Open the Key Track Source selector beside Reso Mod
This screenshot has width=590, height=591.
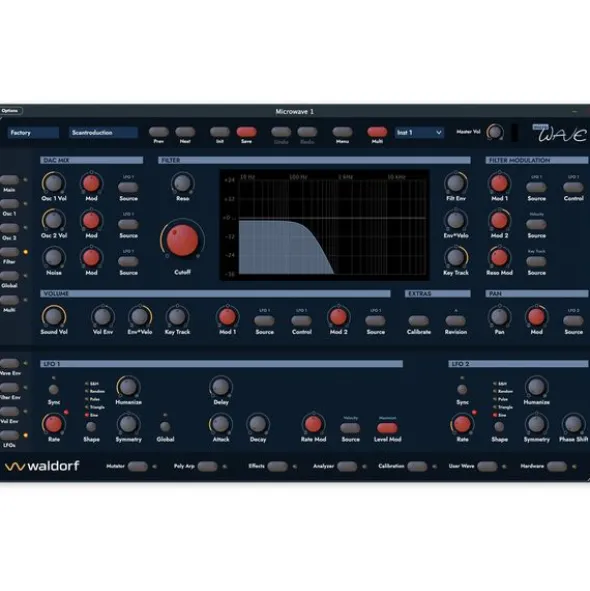click(536, 261)
